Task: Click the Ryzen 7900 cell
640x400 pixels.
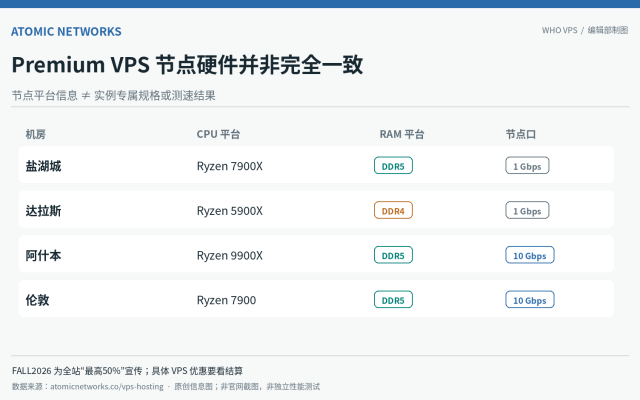Action: tap(226, 300)
